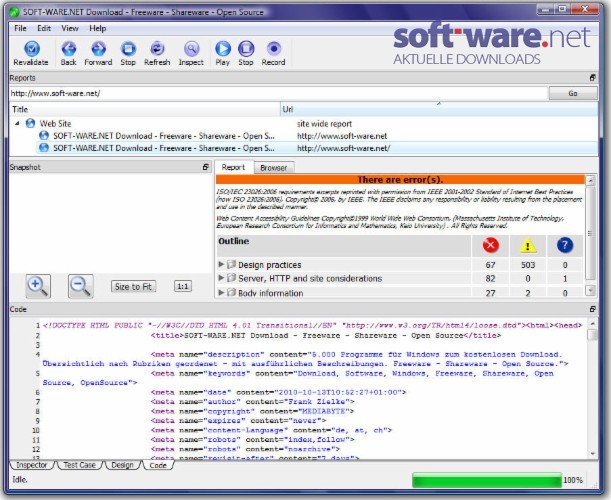Viewport: 611px width, 500px height.
Task: Click the Body information error count 27
Action: [490, 293]
